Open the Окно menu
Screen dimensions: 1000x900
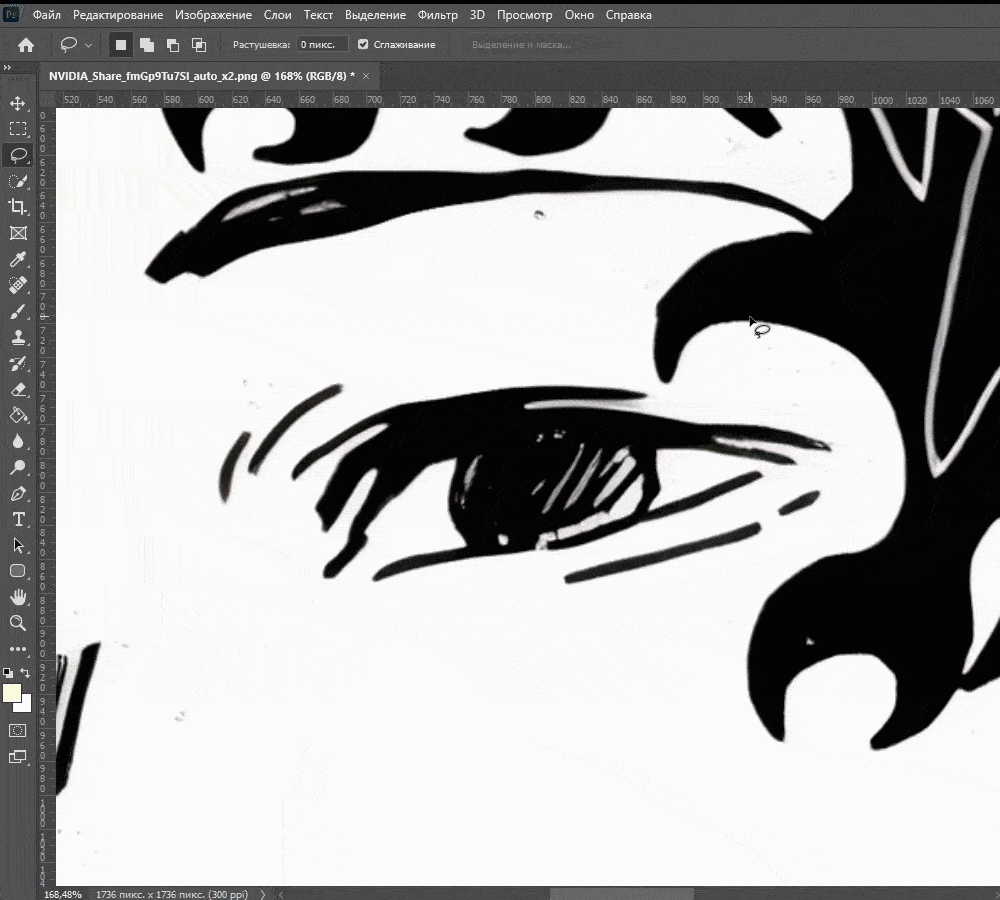579,15
